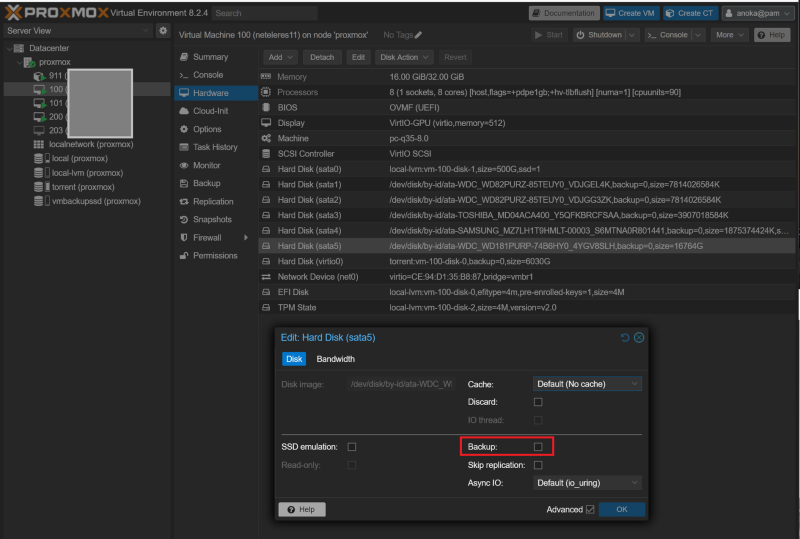Open vmbackupssd (proxmox) storage
This screenshot has width=800, height=539.
click(x=96, y=201)
